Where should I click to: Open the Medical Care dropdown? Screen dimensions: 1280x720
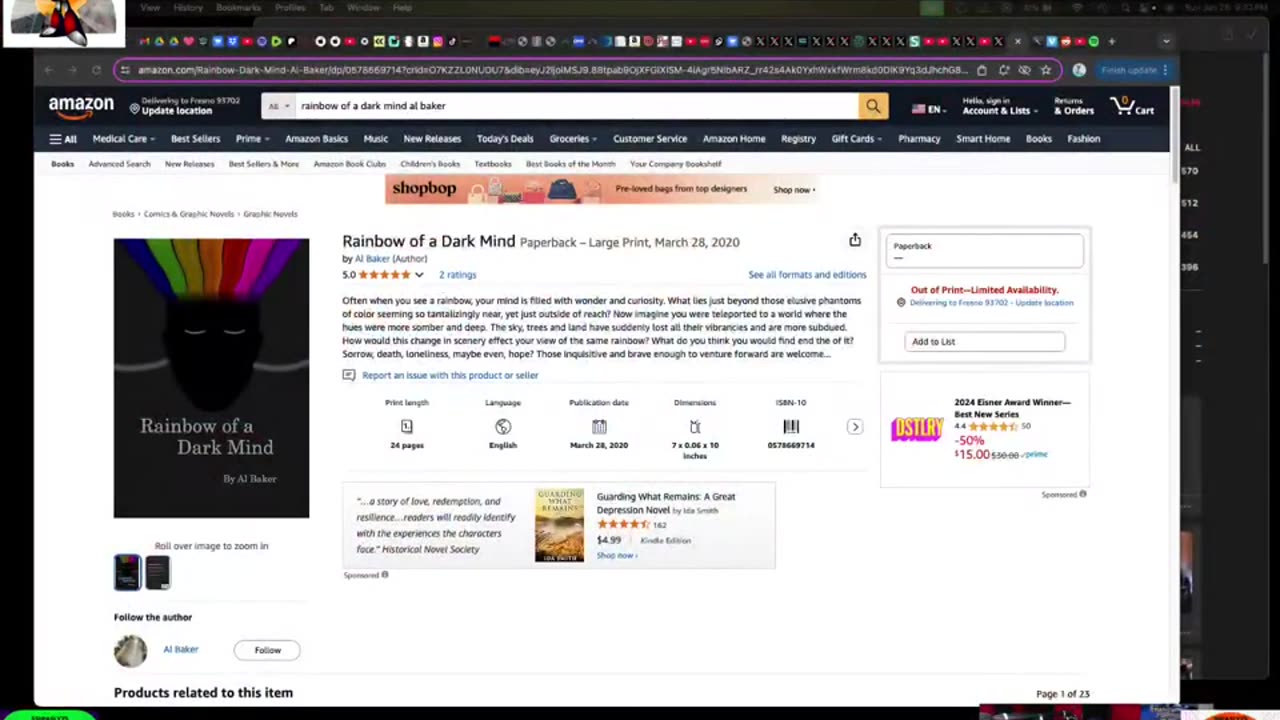tap(123, 139)
